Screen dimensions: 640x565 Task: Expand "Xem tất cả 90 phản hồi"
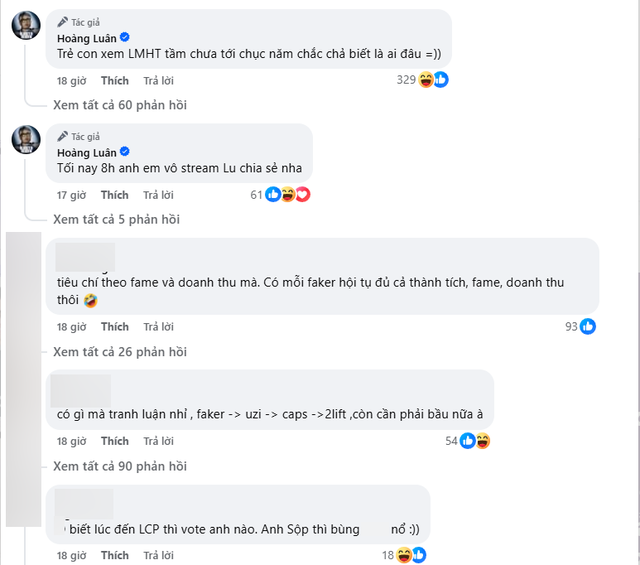119,466
